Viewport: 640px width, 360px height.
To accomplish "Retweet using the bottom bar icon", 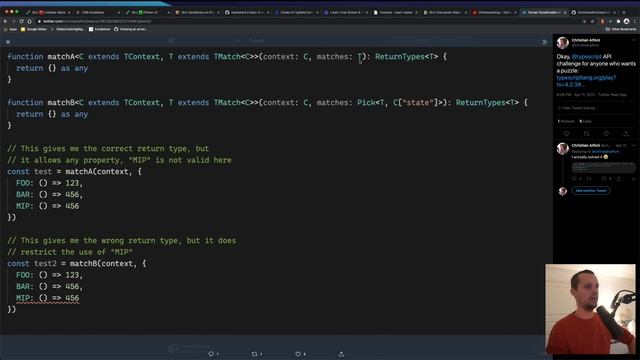I will pos(255,354).
